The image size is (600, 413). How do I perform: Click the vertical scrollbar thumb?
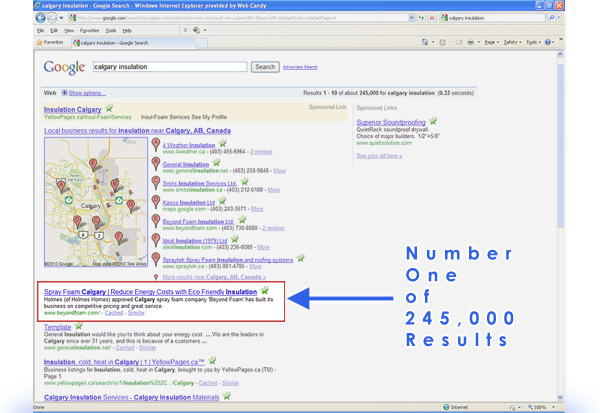pos(560,145)
